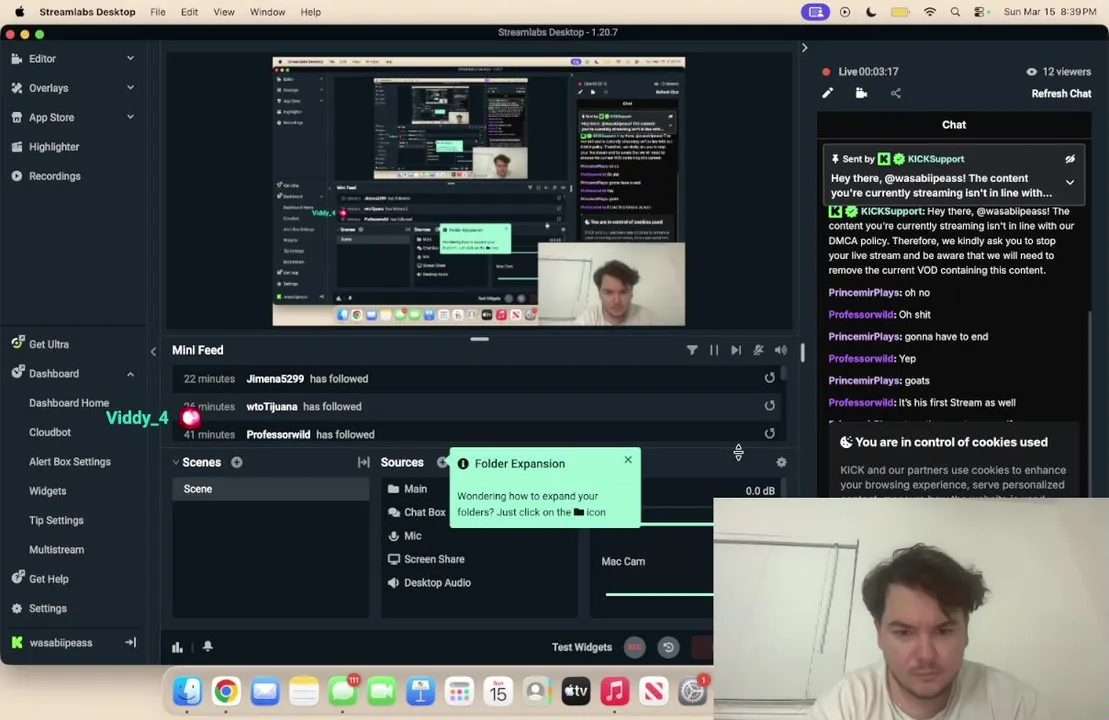
Task: Open Dashboard Home
Action: pos(69,403)
